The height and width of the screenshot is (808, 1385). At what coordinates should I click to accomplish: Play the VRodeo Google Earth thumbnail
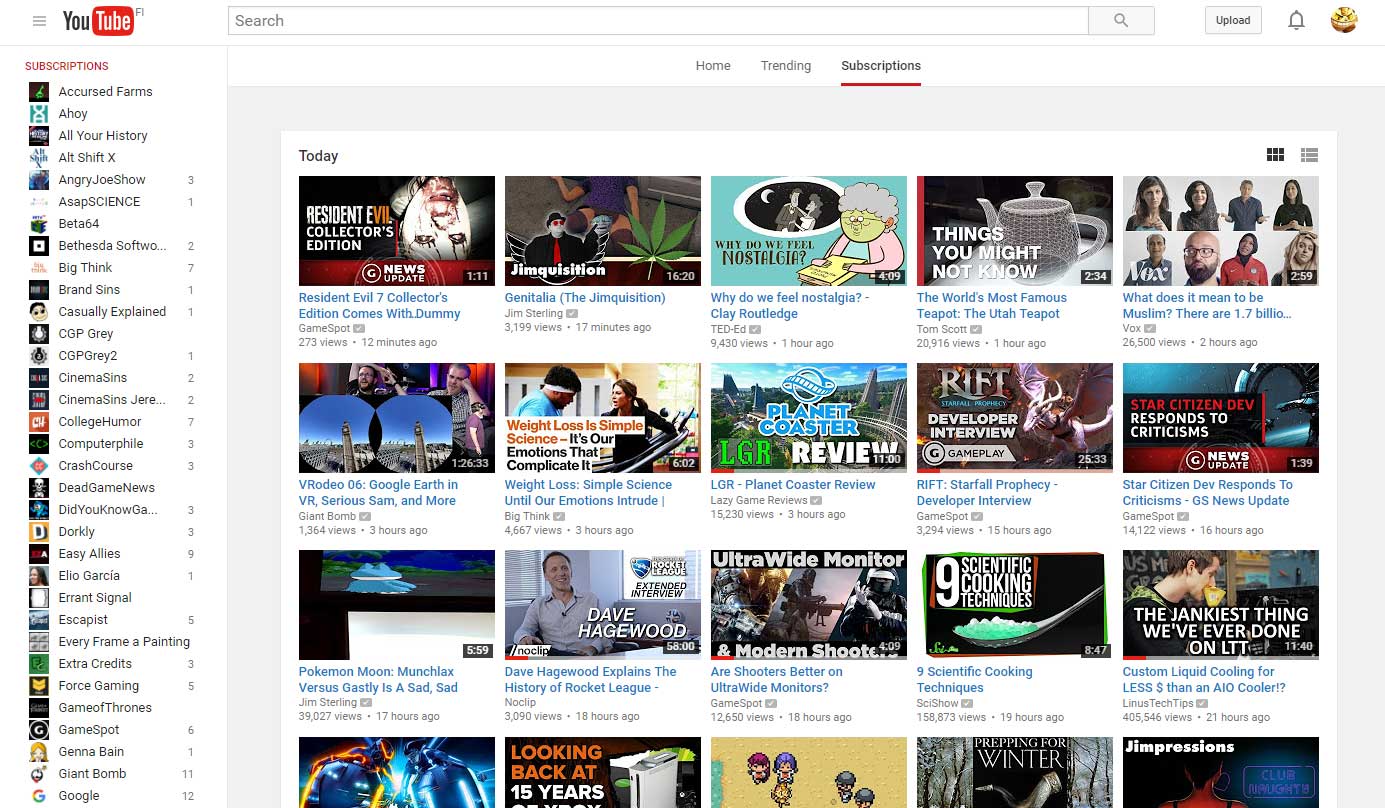[x=397, y=418]
